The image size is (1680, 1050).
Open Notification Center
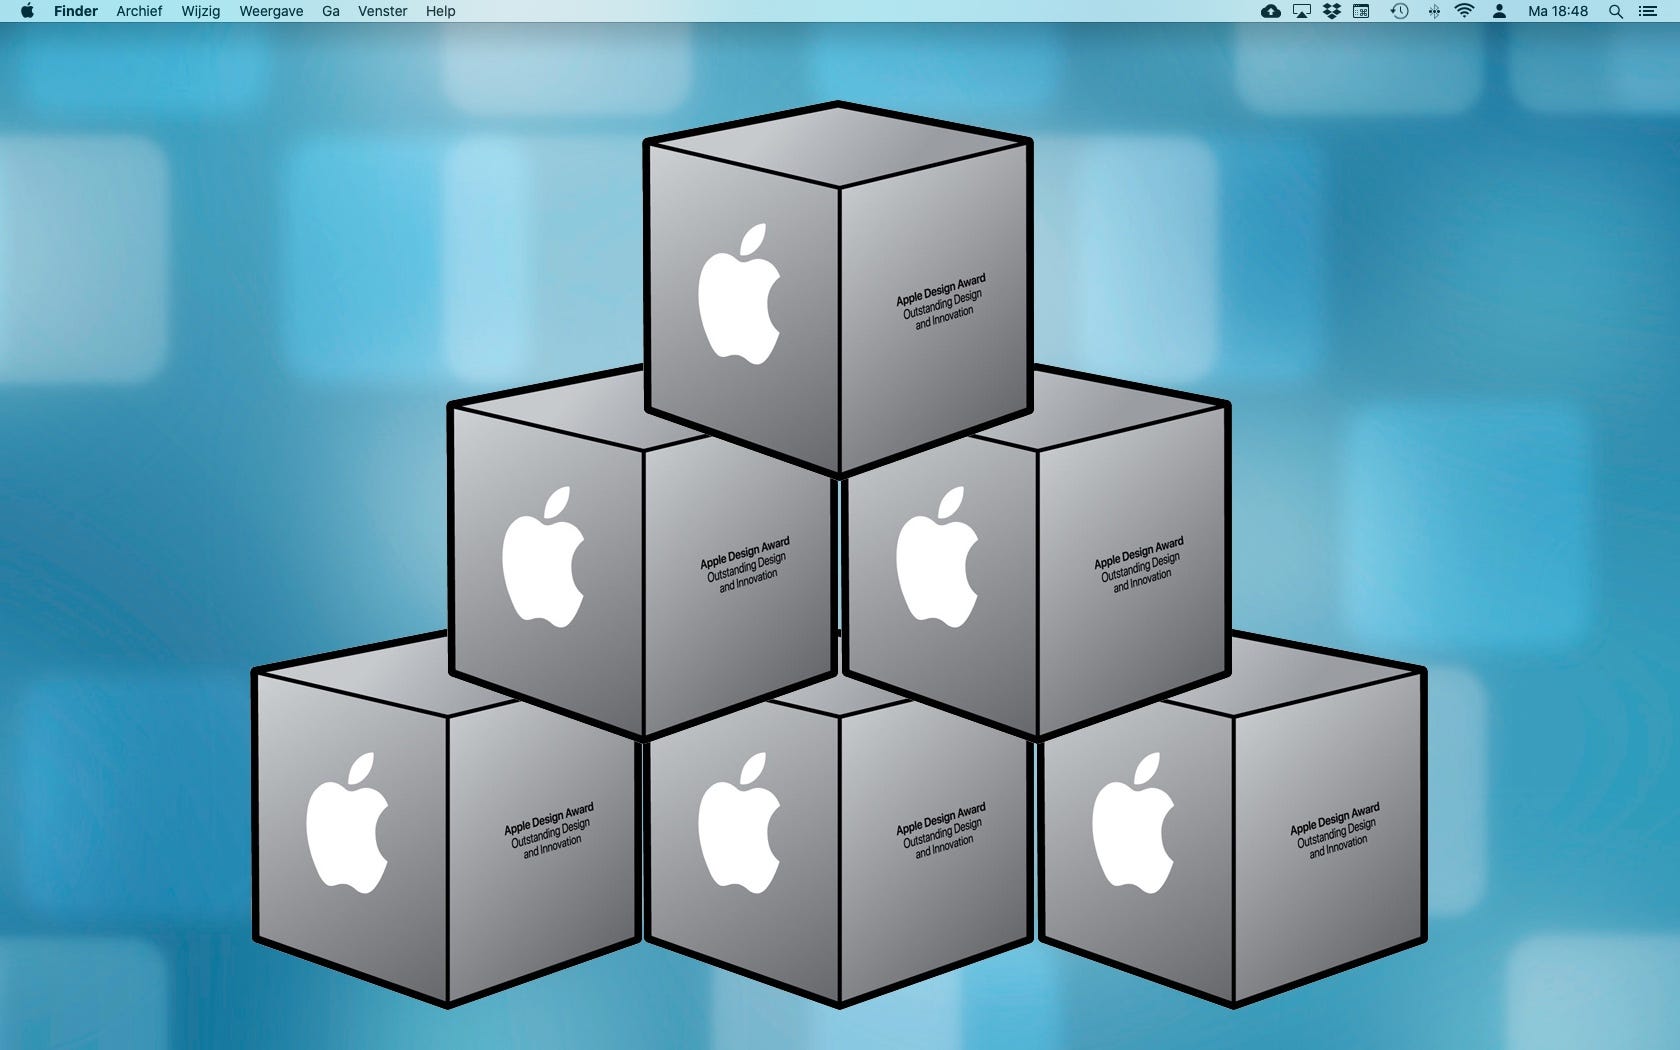pyautogui.click(x=1648, y=11)
